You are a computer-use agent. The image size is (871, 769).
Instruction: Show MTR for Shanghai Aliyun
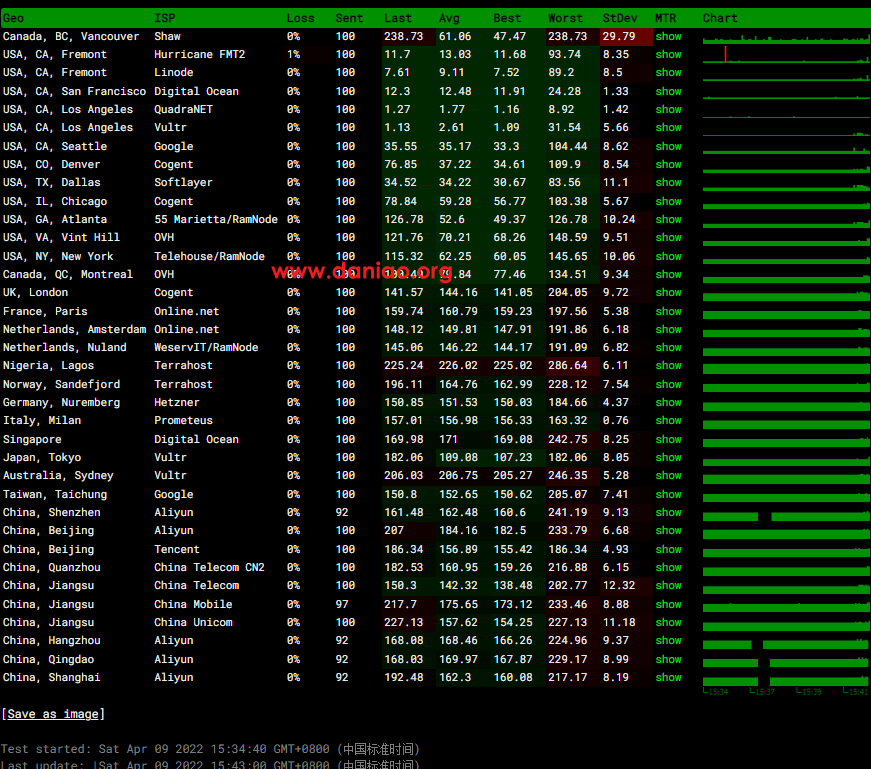click(x=668, y=678)
